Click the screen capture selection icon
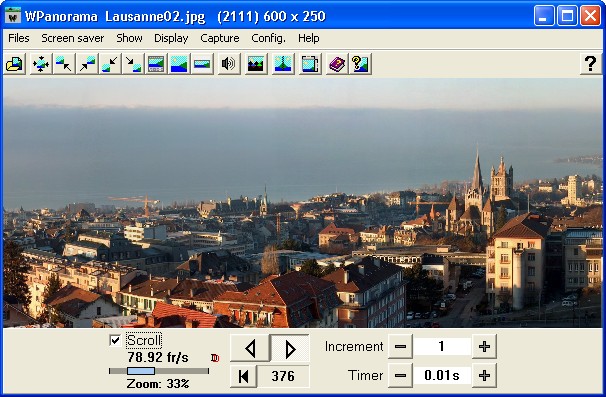 click(310, 64)
